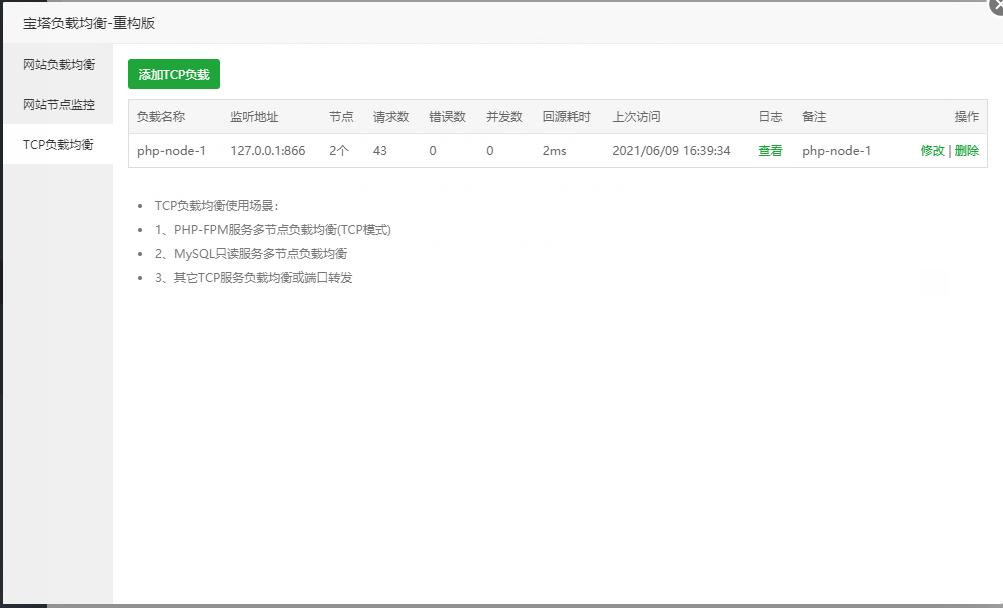Click the 2个 node count cell

point(339,151)
